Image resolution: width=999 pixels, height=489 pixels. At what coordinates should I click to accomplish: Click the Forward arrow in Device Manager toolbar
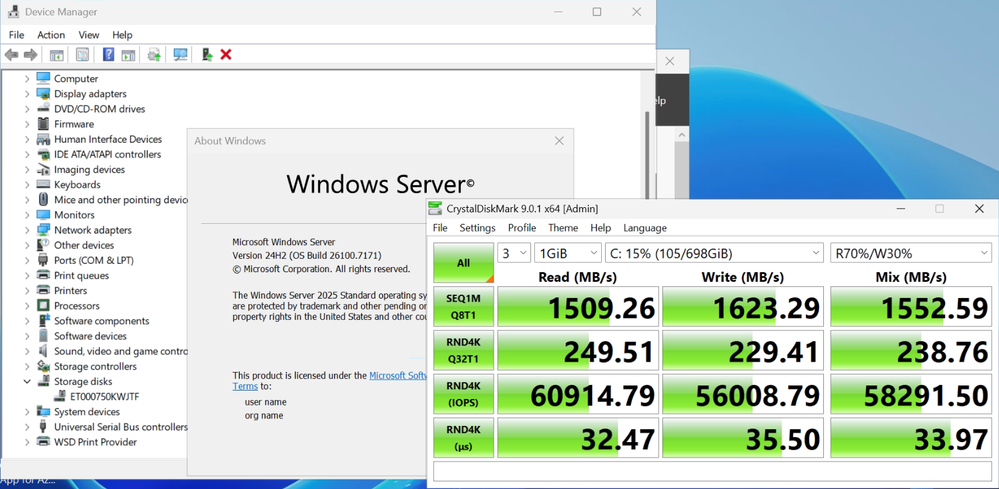coord(31,55)
